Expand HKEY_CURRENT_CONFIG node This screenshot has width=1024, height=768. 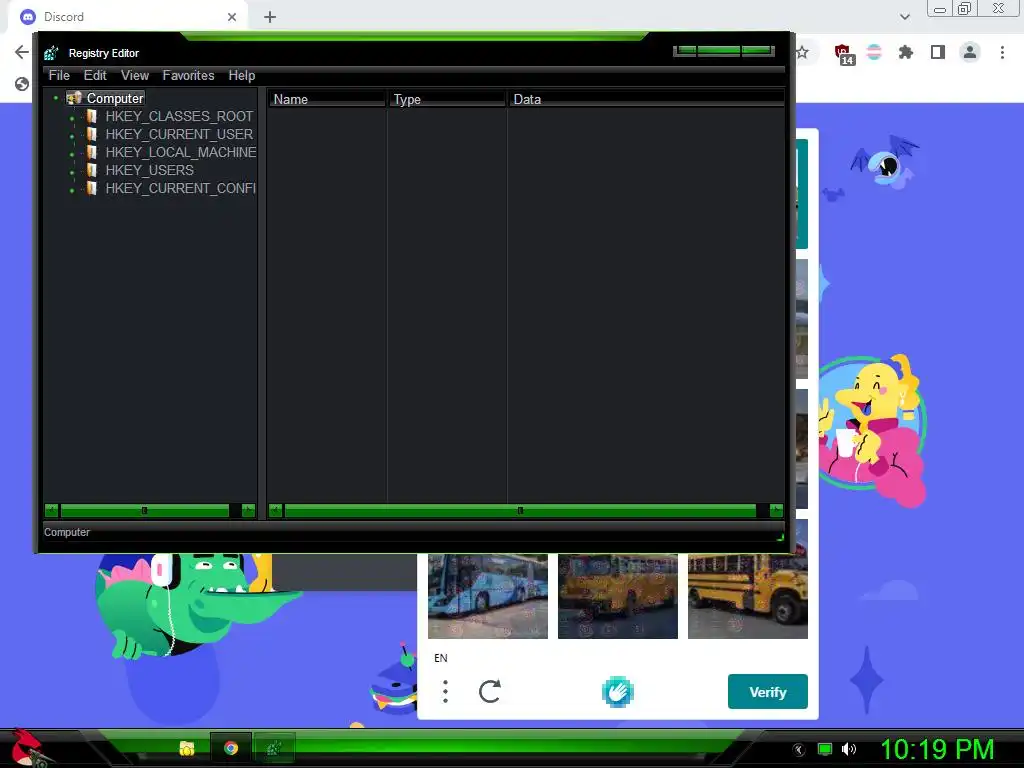pyautogui.click(x=72, y=191)
